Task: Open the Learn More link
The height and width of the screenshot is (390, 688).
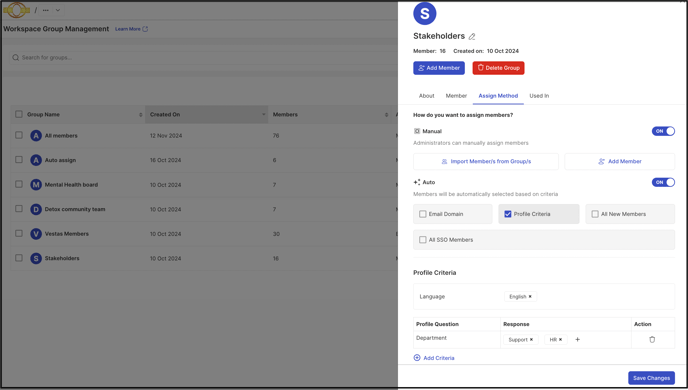Action: click(x=131, y=29)
